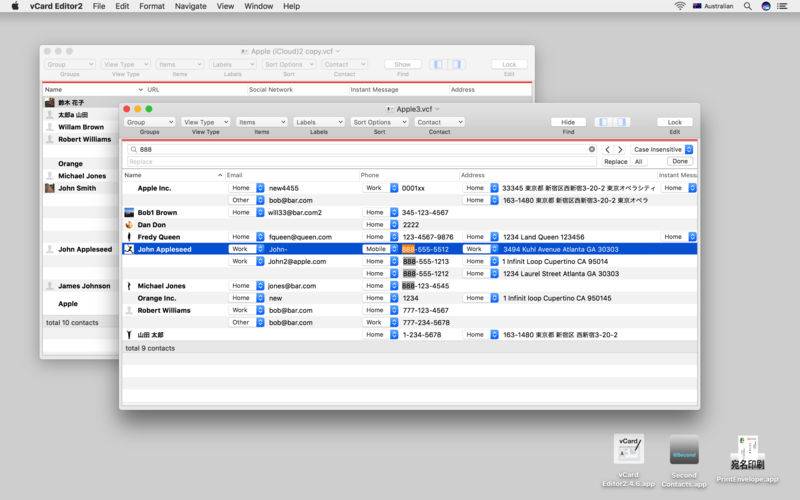The image size is (800, 500).
Task: Click the Australian input flag icon
Action: (x=697, y=6)
